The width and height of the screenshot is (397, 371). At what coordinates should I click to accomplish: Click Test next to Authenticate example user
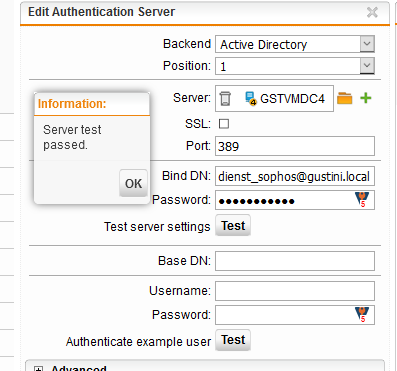tap(233, 340)
